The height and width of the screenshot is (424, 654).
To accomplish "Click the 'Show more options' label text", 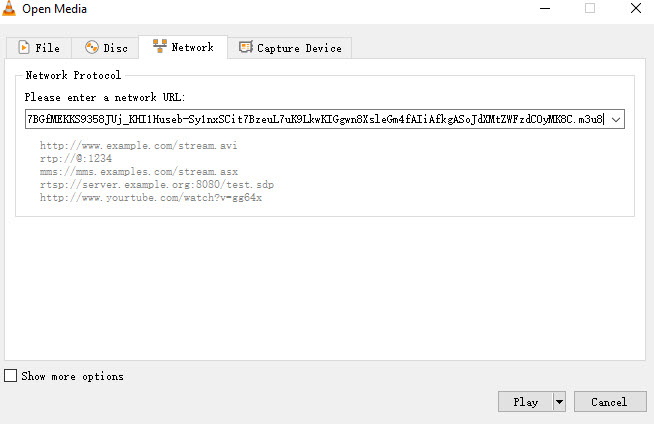I will pyautogui.click(x=72, y=376).
